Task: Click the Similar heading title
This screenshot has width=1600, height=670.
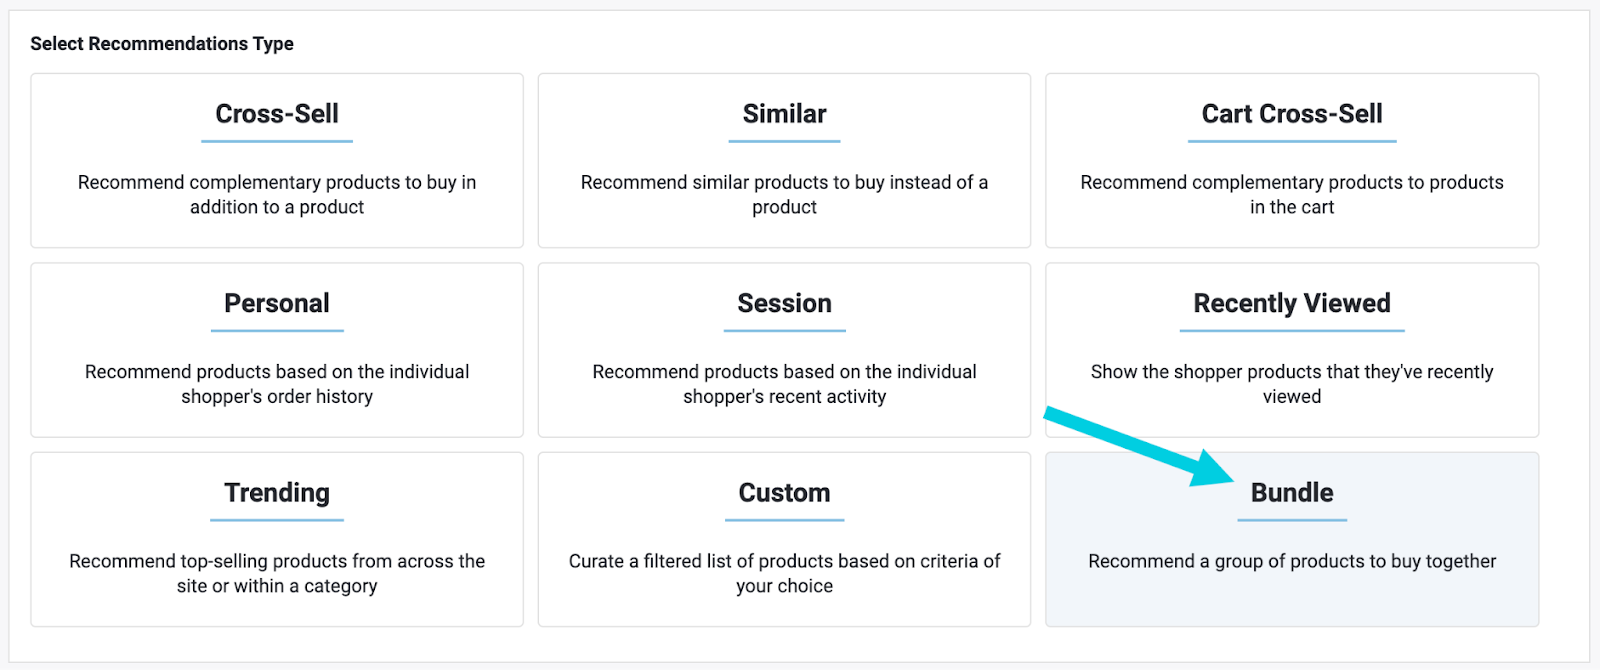Action: (784, 114)
